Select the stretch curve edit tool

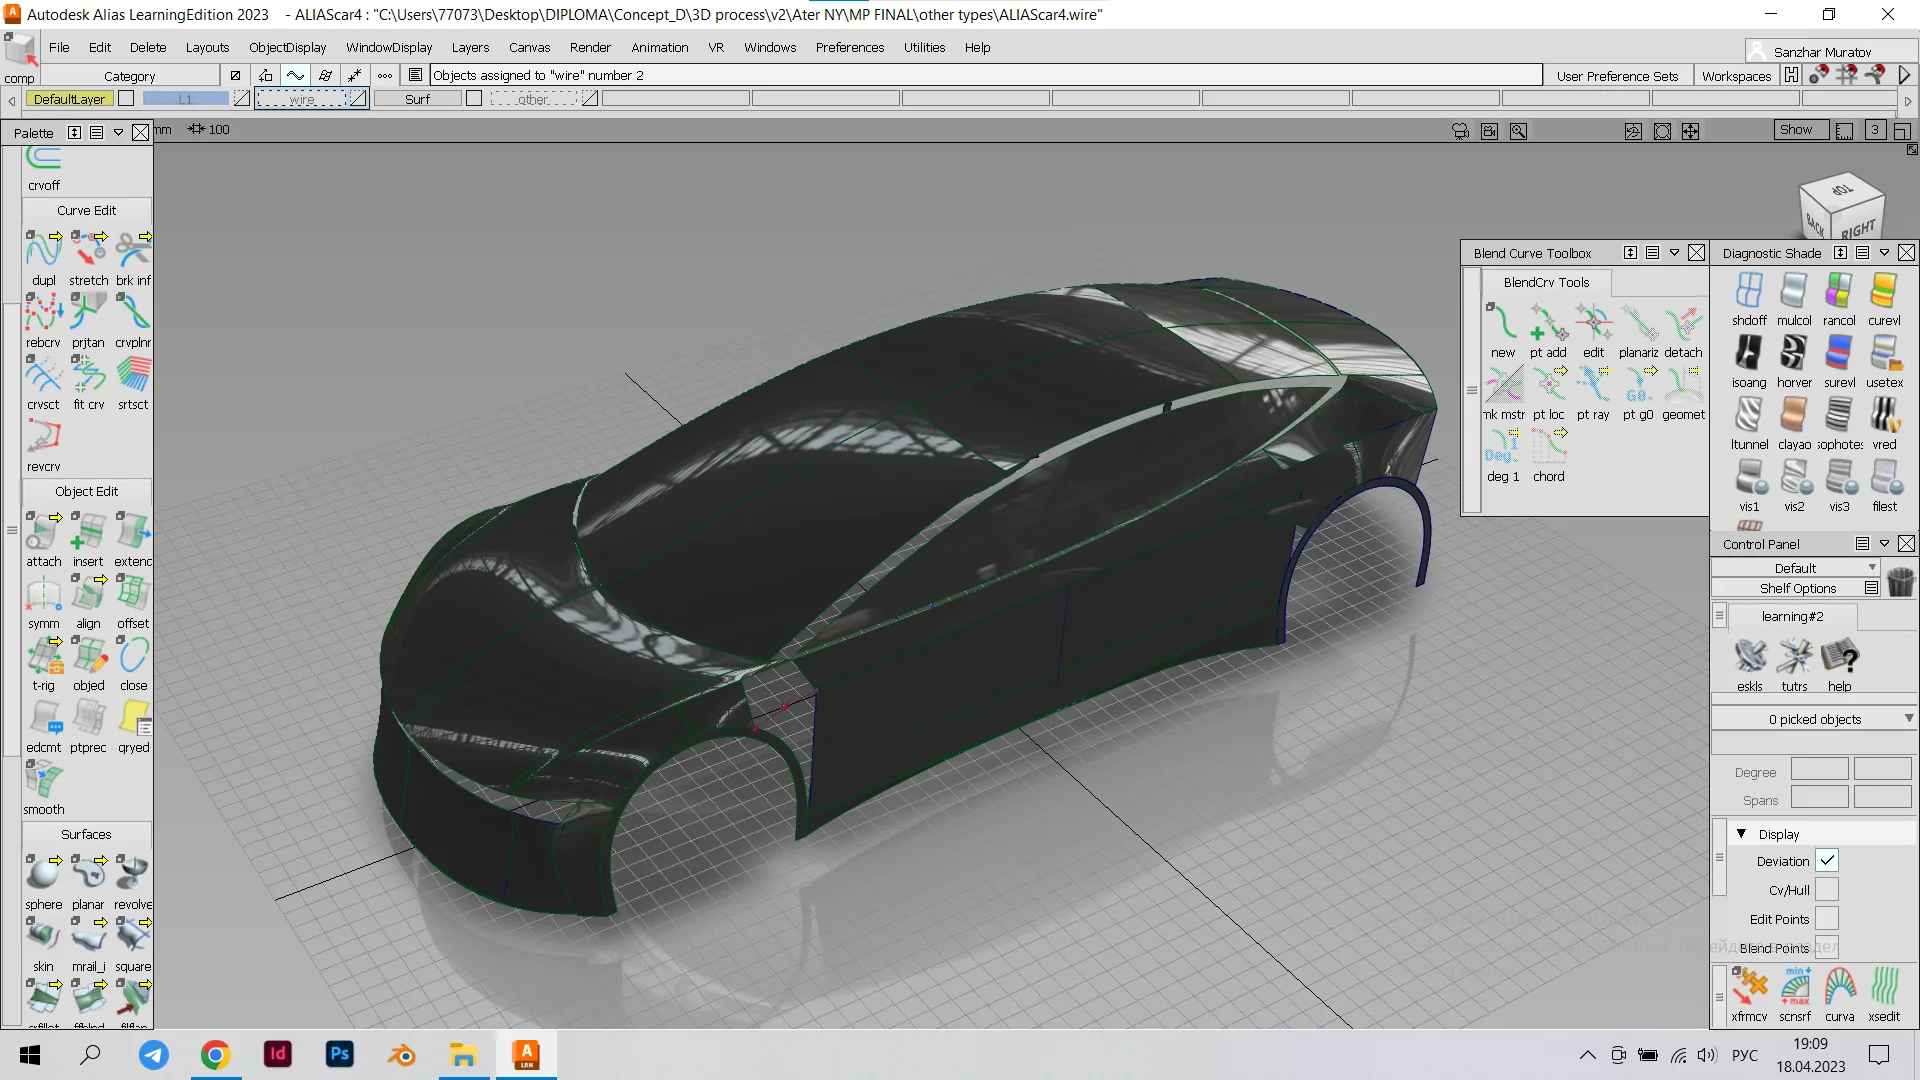point(88,250)
